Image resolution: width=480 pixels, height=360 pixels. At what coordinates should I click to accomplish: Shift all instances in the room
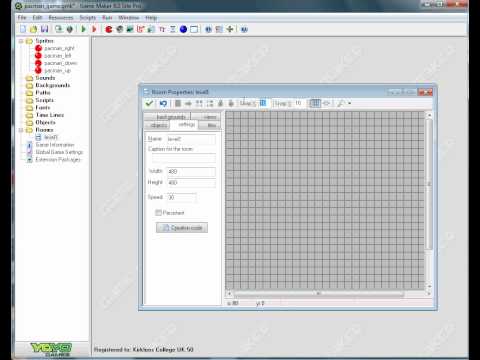pyautogui.click(x=188, y=103)
